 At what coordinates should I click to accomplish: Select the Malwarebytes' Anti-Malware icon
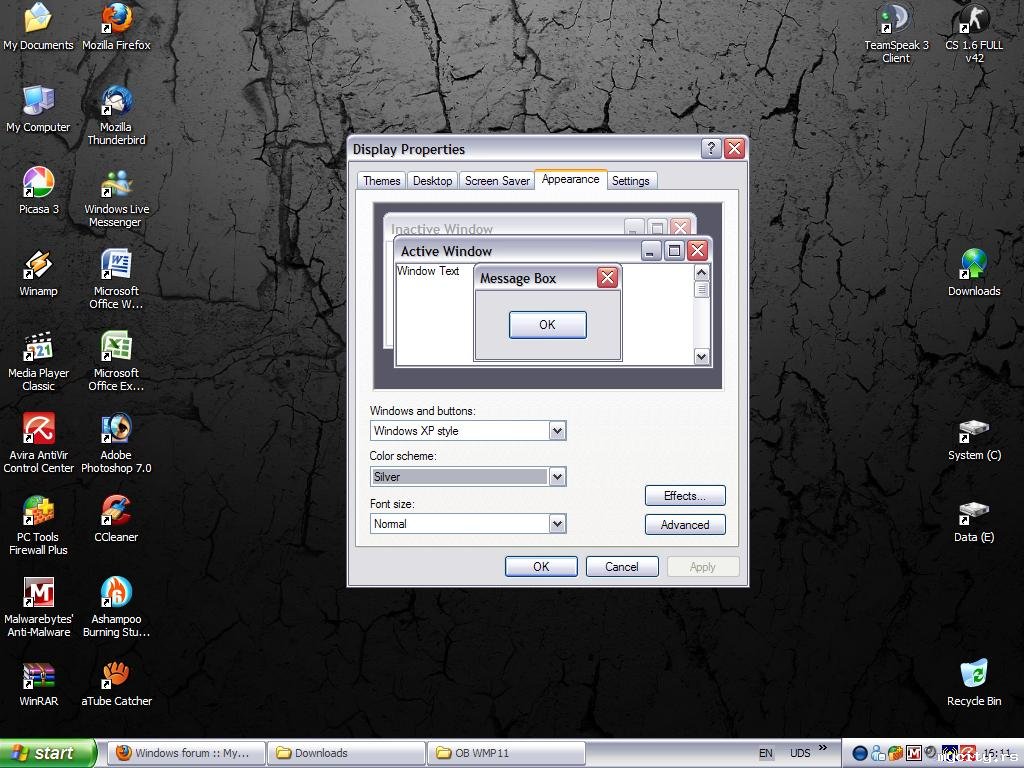(39, 608)
